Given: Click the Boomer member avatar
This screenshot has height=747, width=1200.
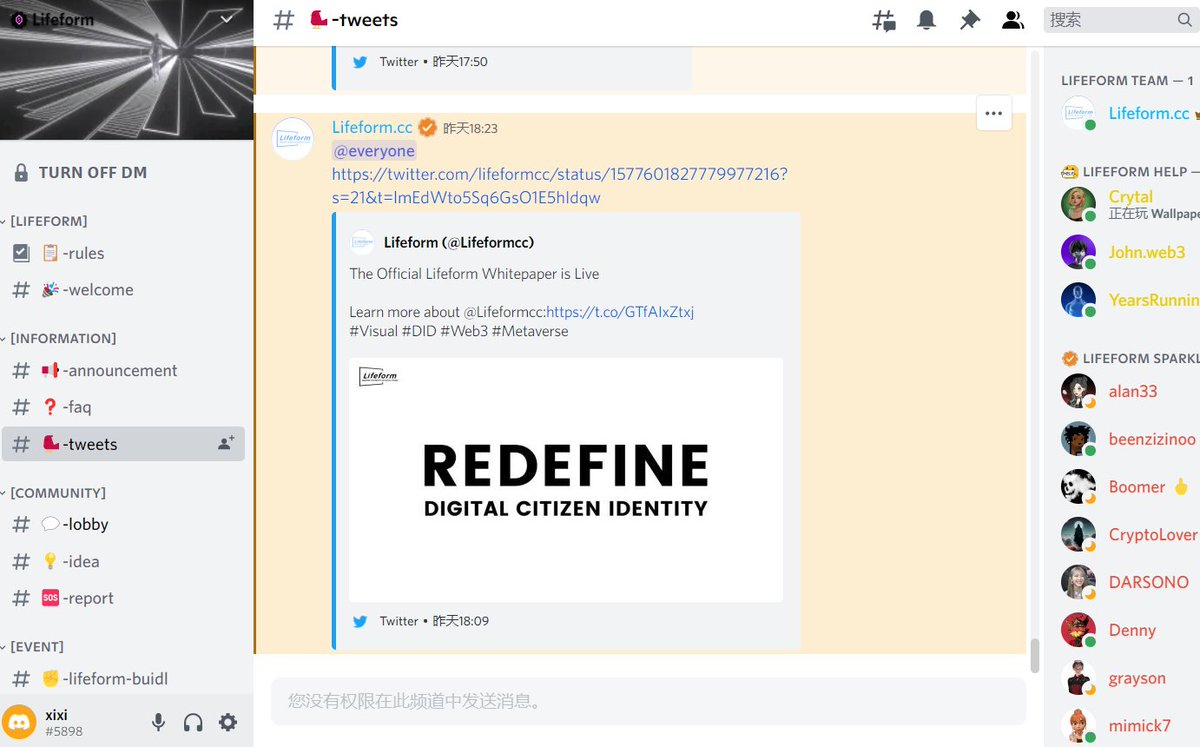Looking at the screenshot, I should point(1078,487).
